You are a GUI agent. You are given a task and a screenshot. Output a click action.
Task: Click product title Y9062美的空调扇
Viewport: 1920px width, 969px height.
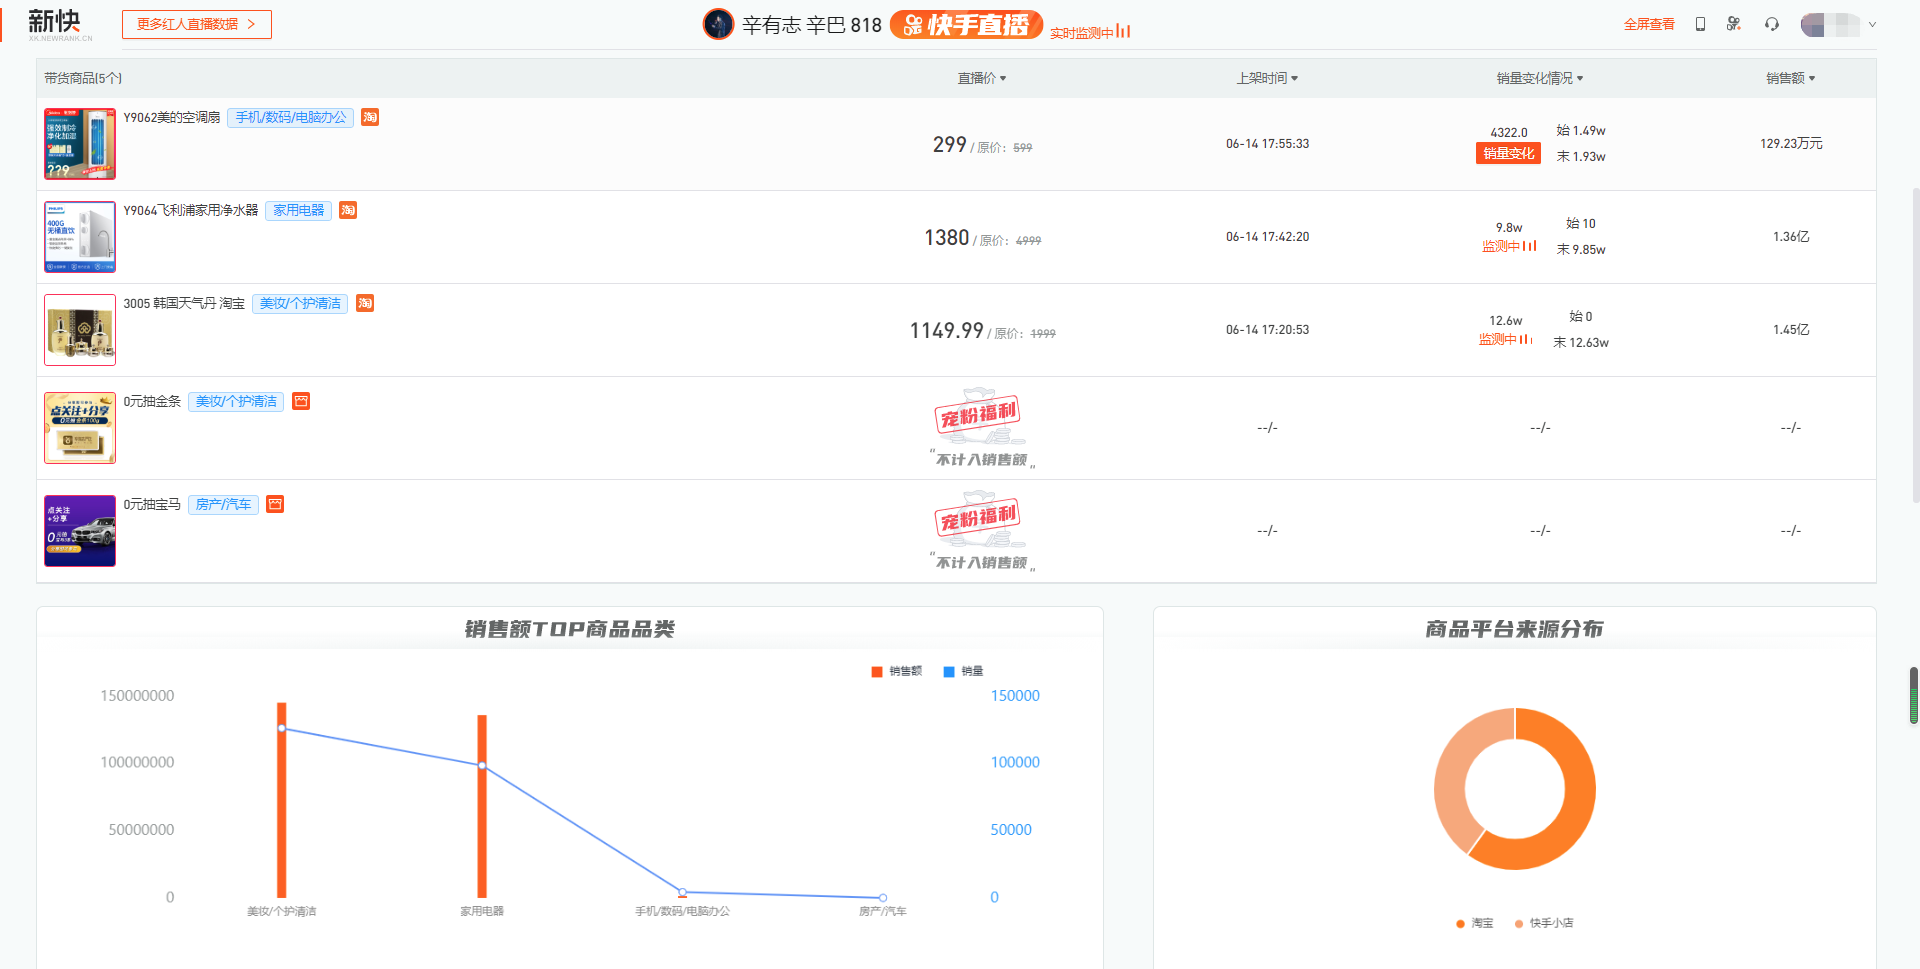[172, 117]
